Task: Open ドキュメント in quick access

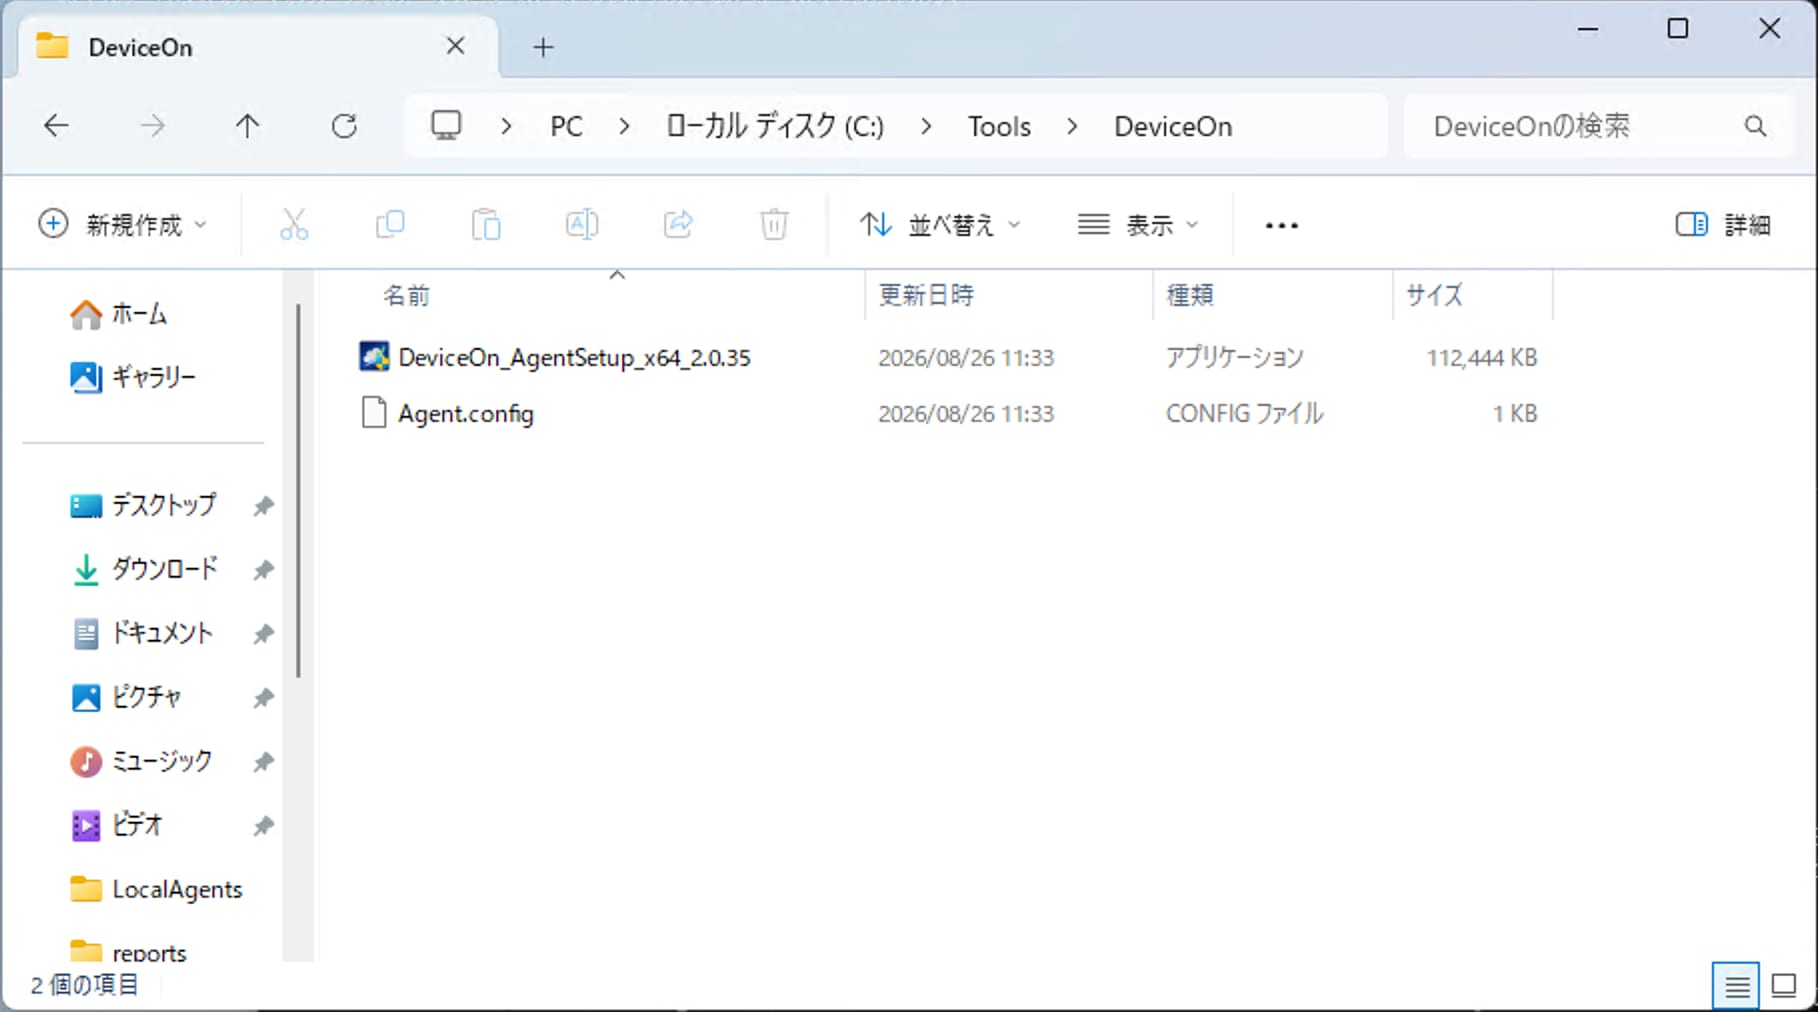Action: (x=142, y=633)
